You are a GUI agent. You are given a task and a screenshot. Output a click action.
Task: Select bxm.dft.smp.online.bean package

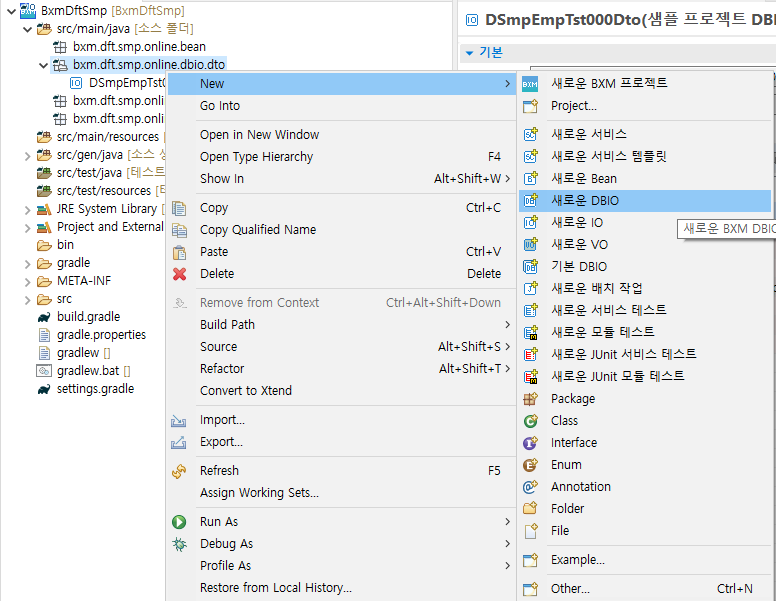[x=139, y=47]
